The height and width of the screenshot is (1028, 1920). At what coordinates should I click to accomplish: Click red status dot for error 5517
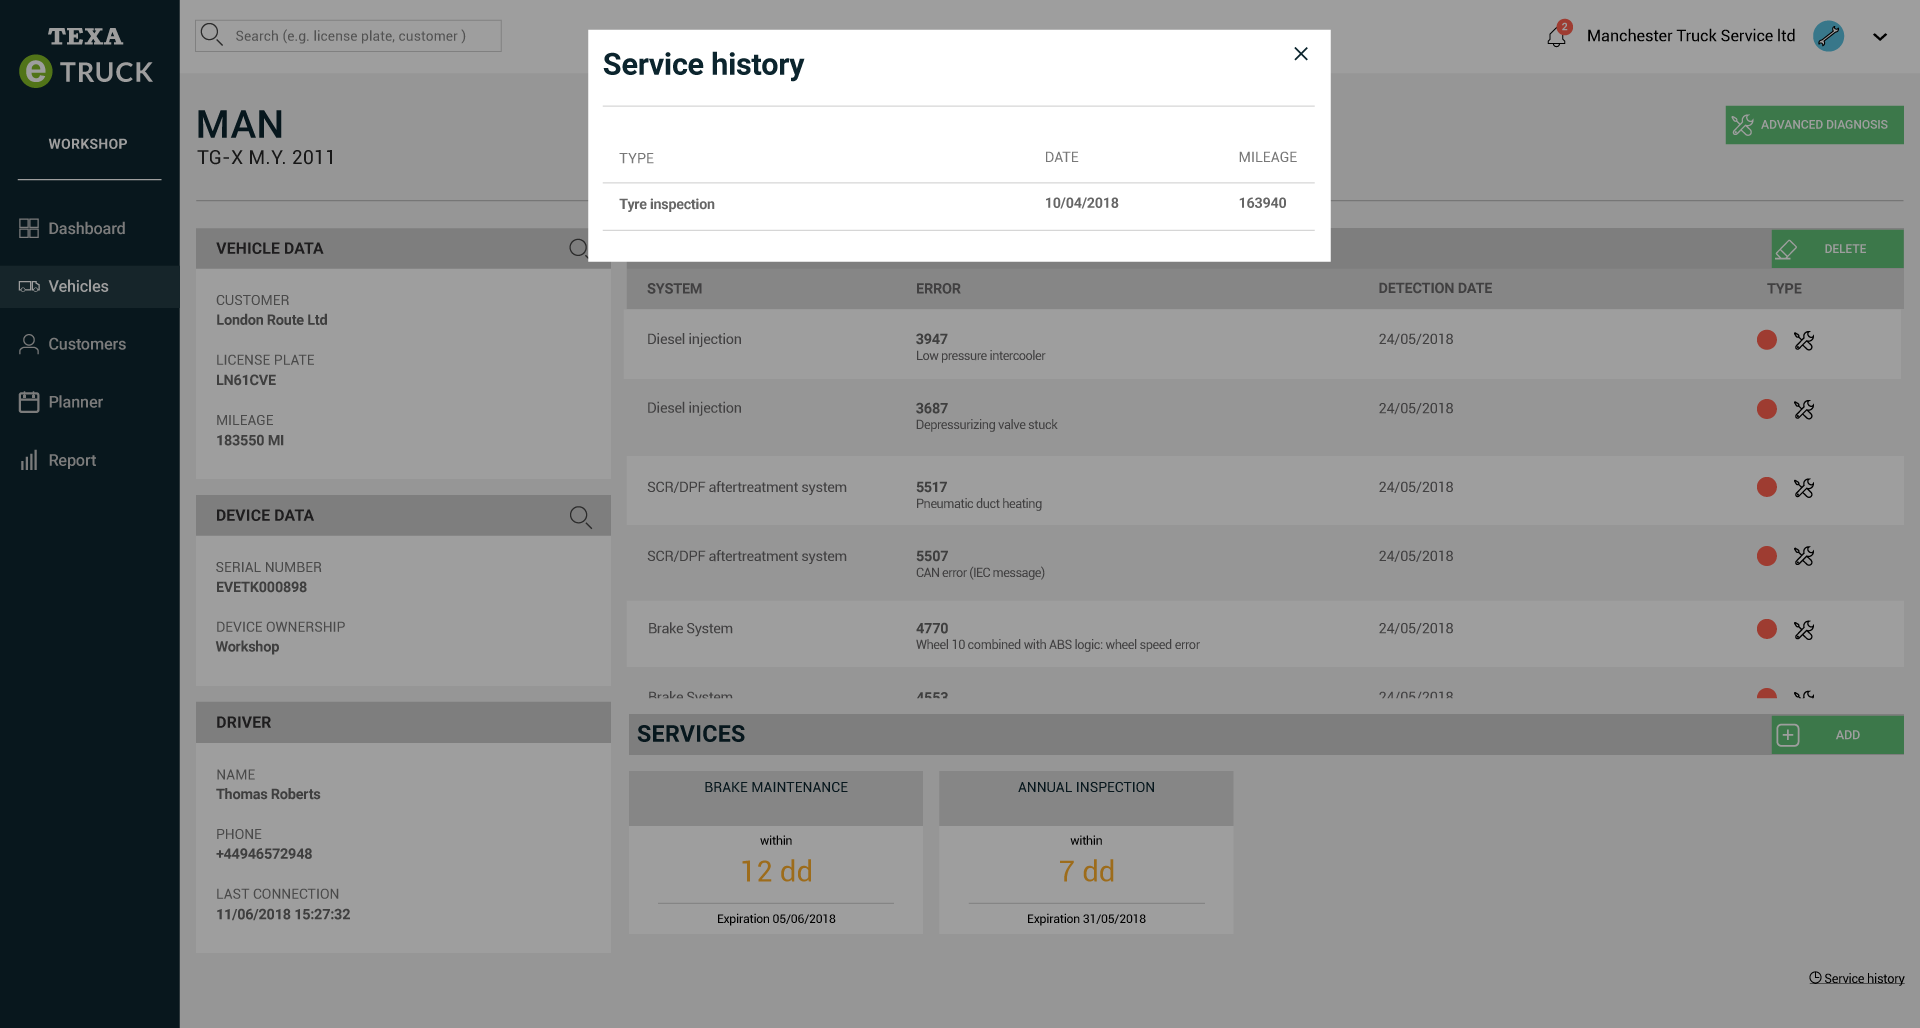(1767, 487)
